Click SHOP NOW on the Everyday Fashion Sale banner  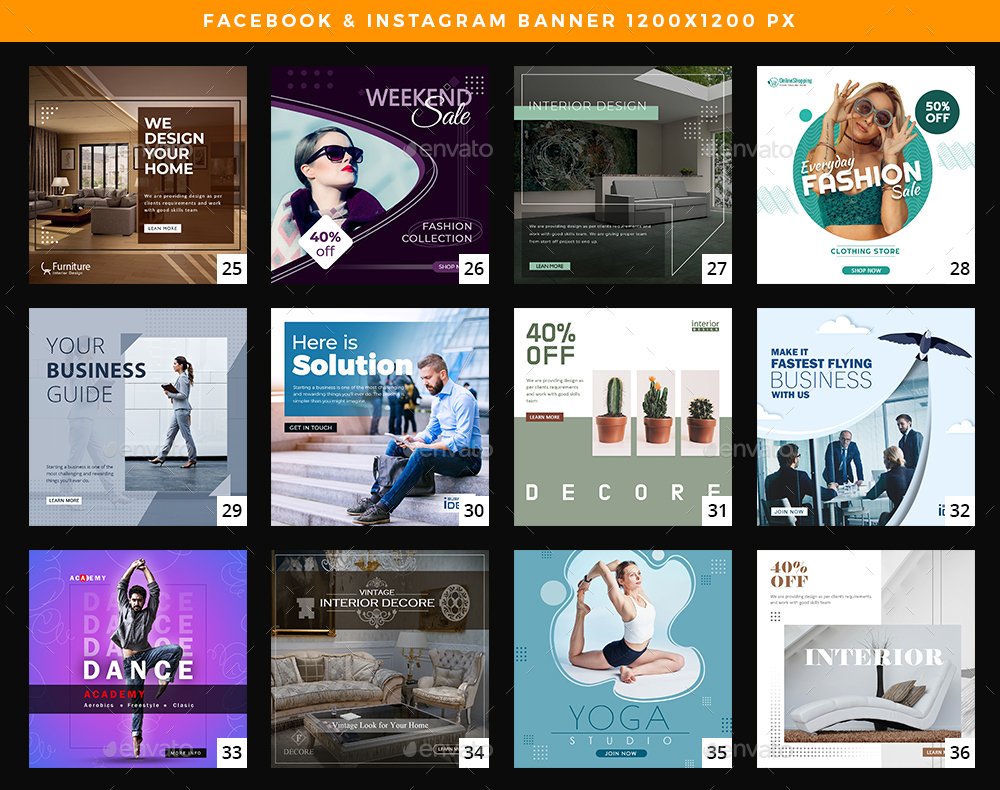click(x=866, y=270)
